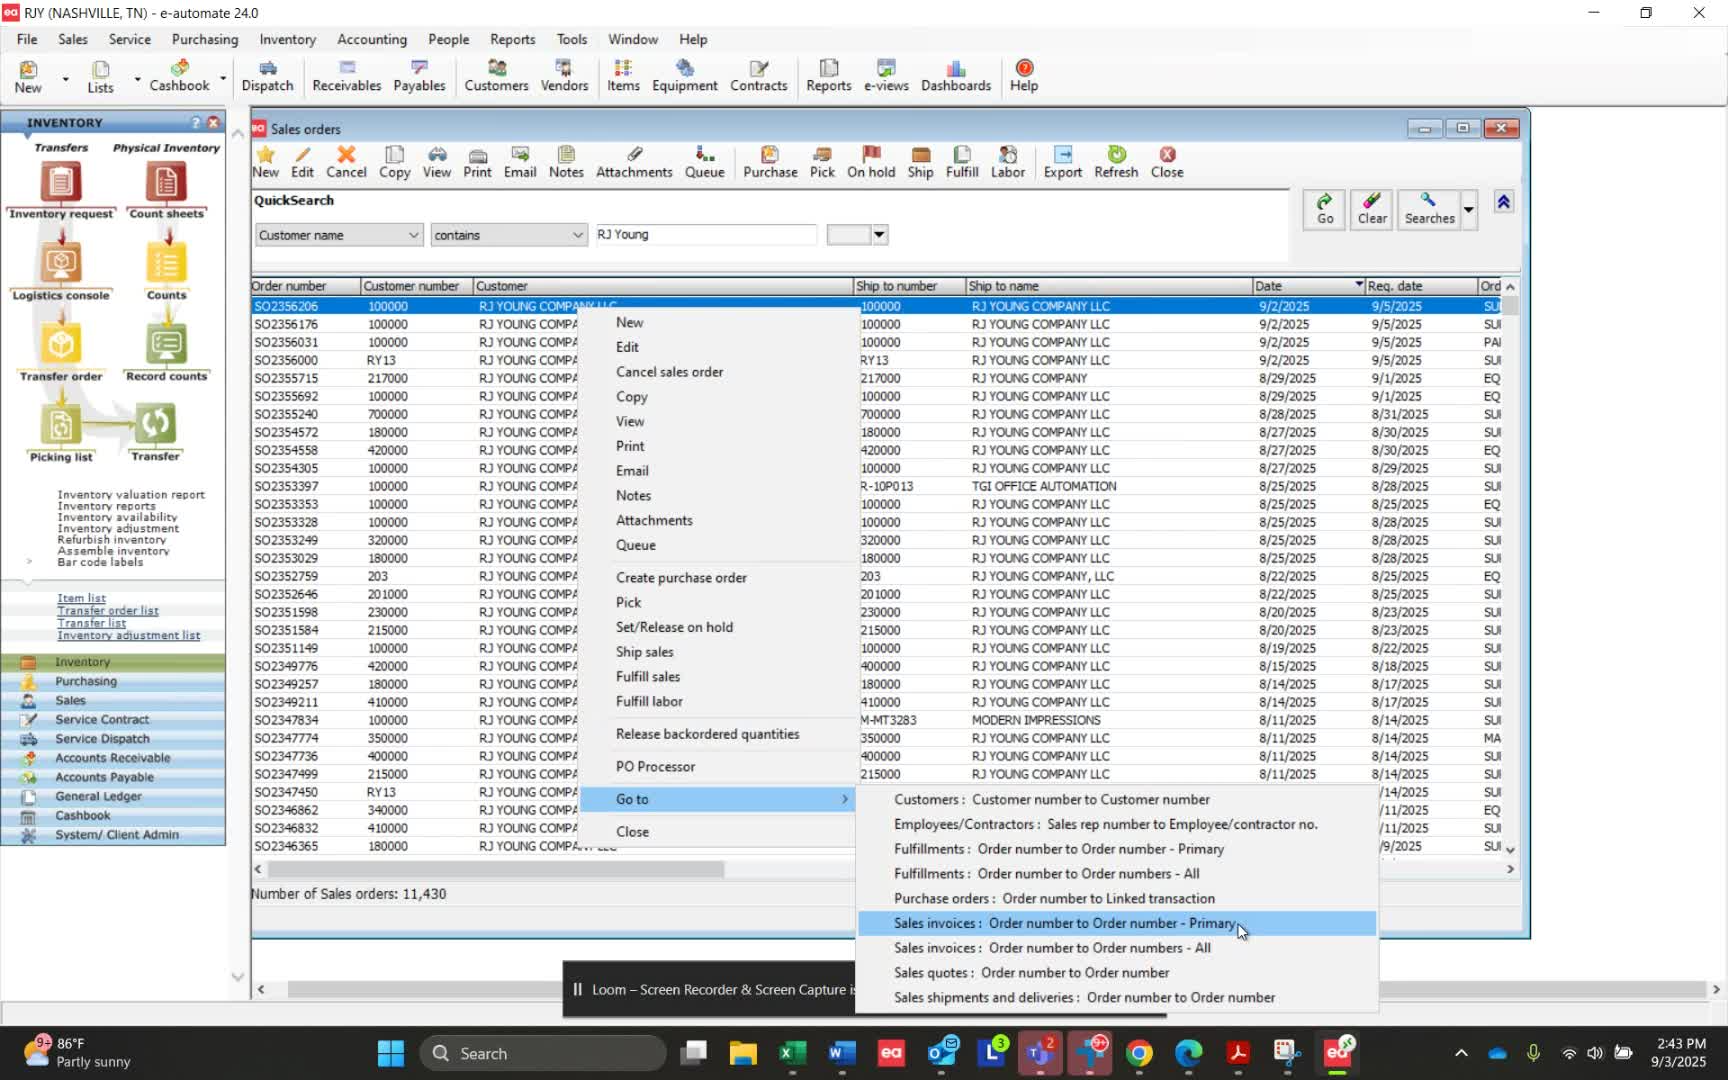This screenshot has height=1080, width=1728.
Task: Switch to the General Ledger module
Action: pos(113,796)
